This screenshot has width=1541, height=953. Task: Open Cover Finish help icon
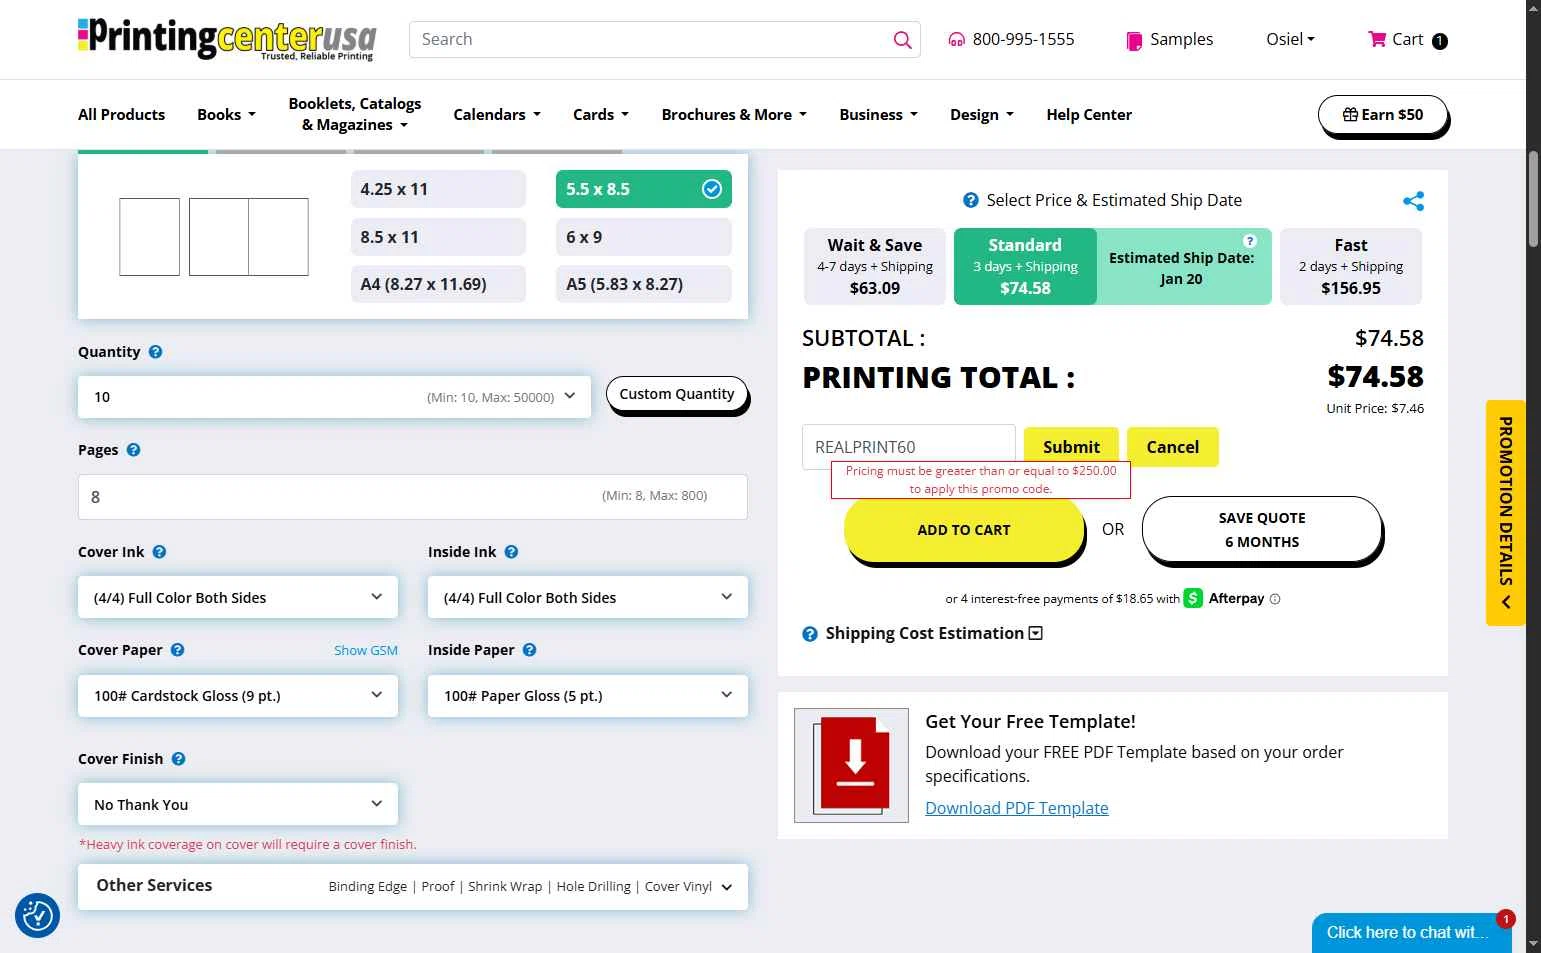178,759
